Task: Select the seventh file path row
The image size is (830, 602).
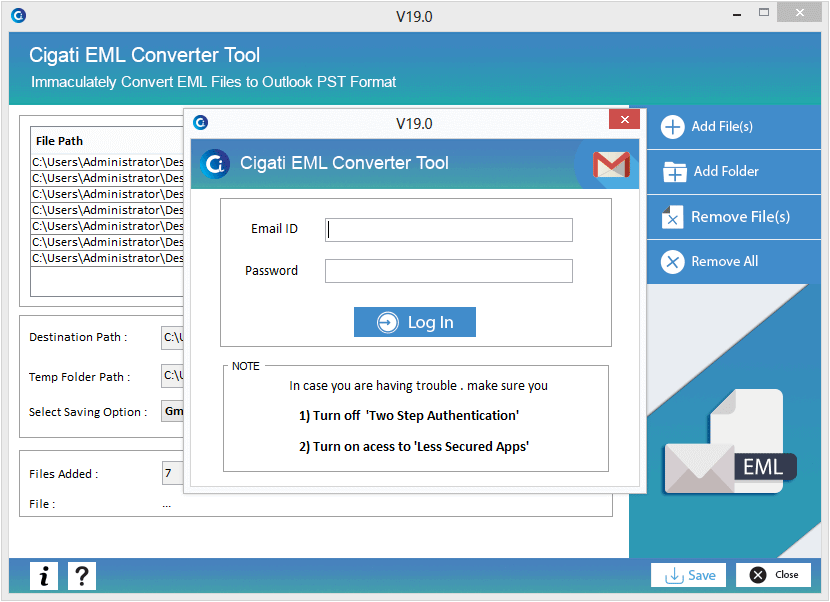Action: click(107, 258)
